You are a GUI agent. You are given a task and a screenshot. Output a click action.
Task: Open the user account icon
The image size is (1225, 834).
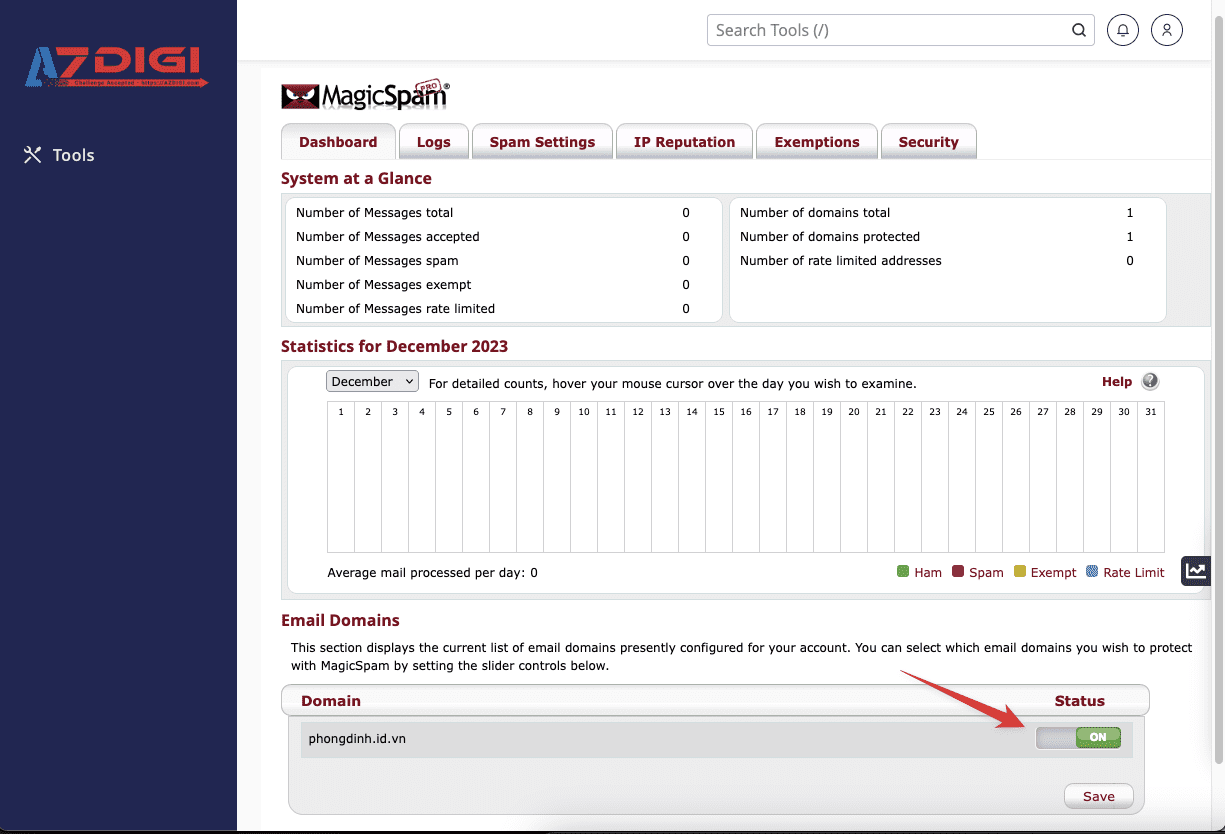(1167, 30)
